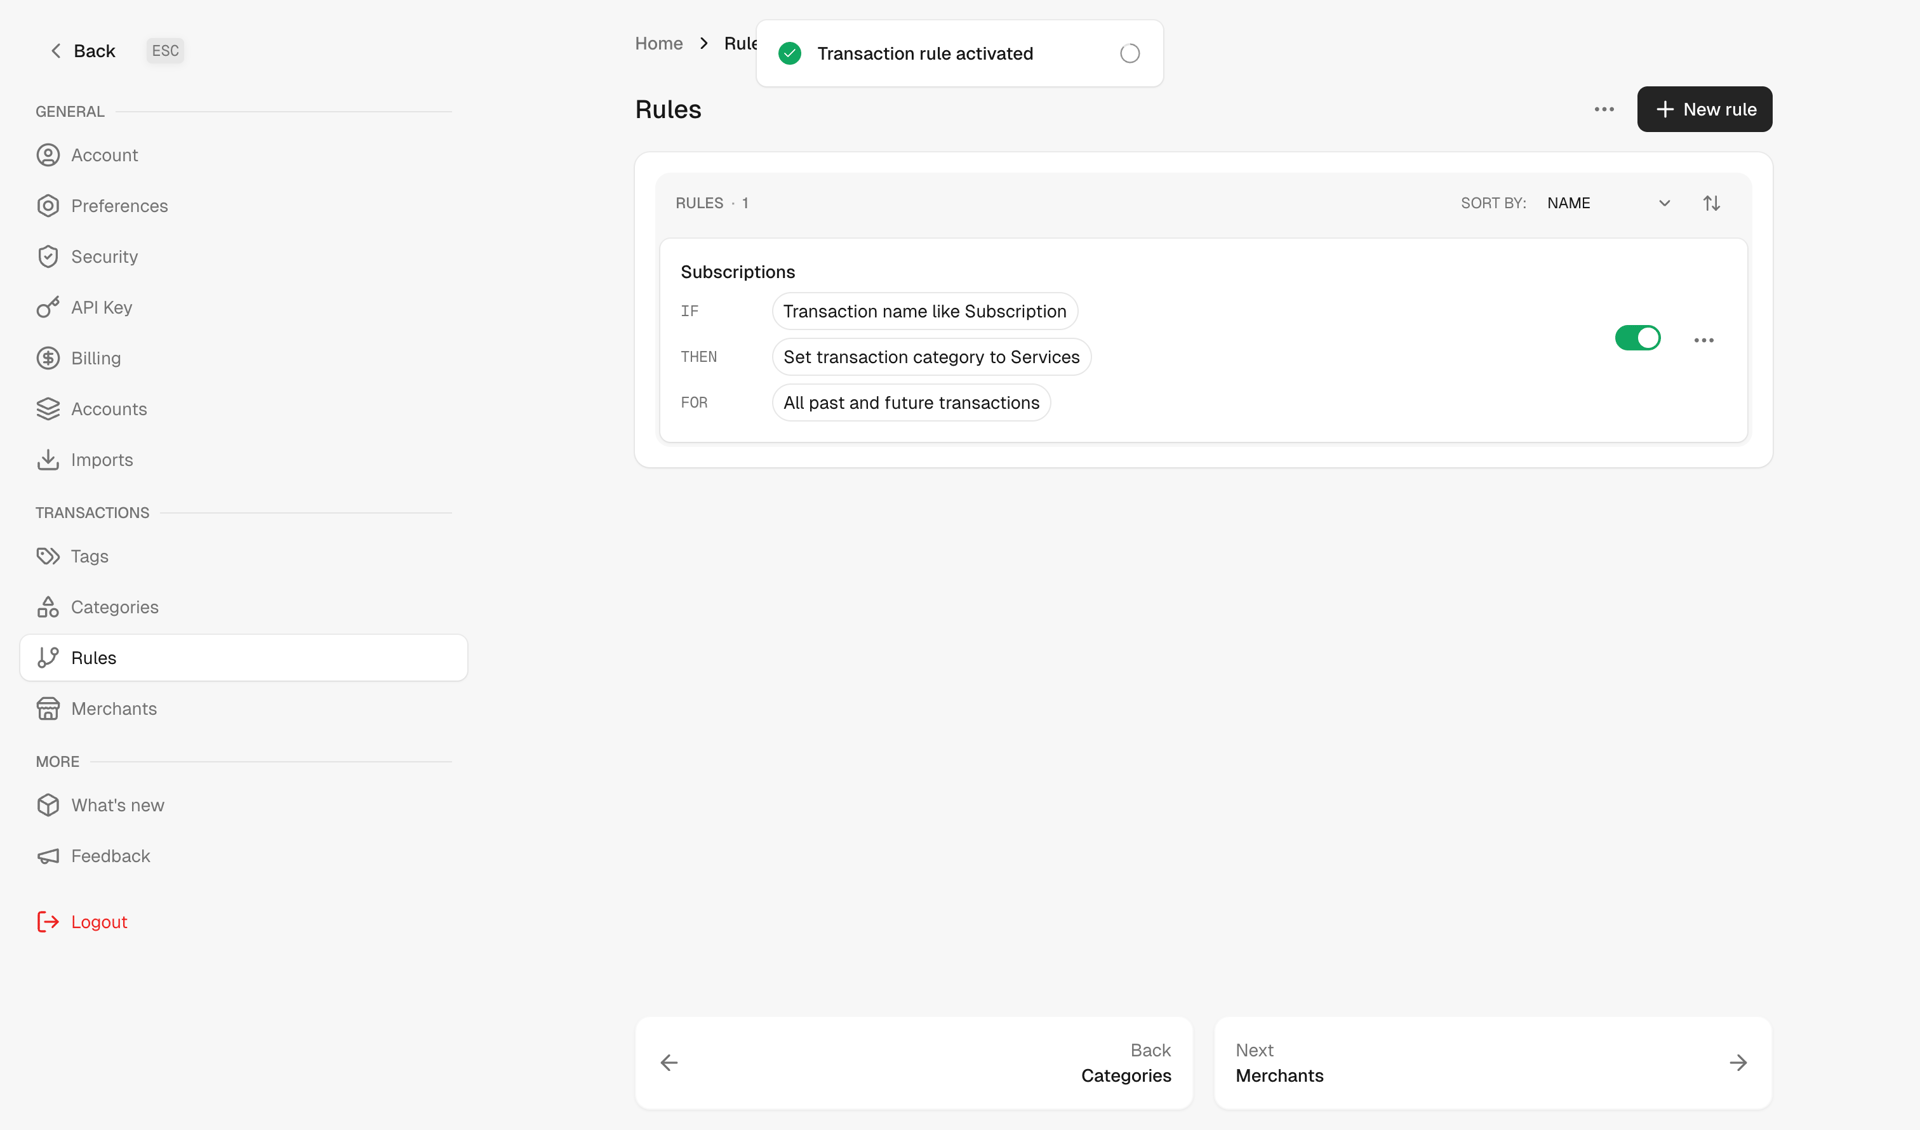Click the API Key icon
The width and height of the screenshot is (1920, 1130).
coord(49,307)
